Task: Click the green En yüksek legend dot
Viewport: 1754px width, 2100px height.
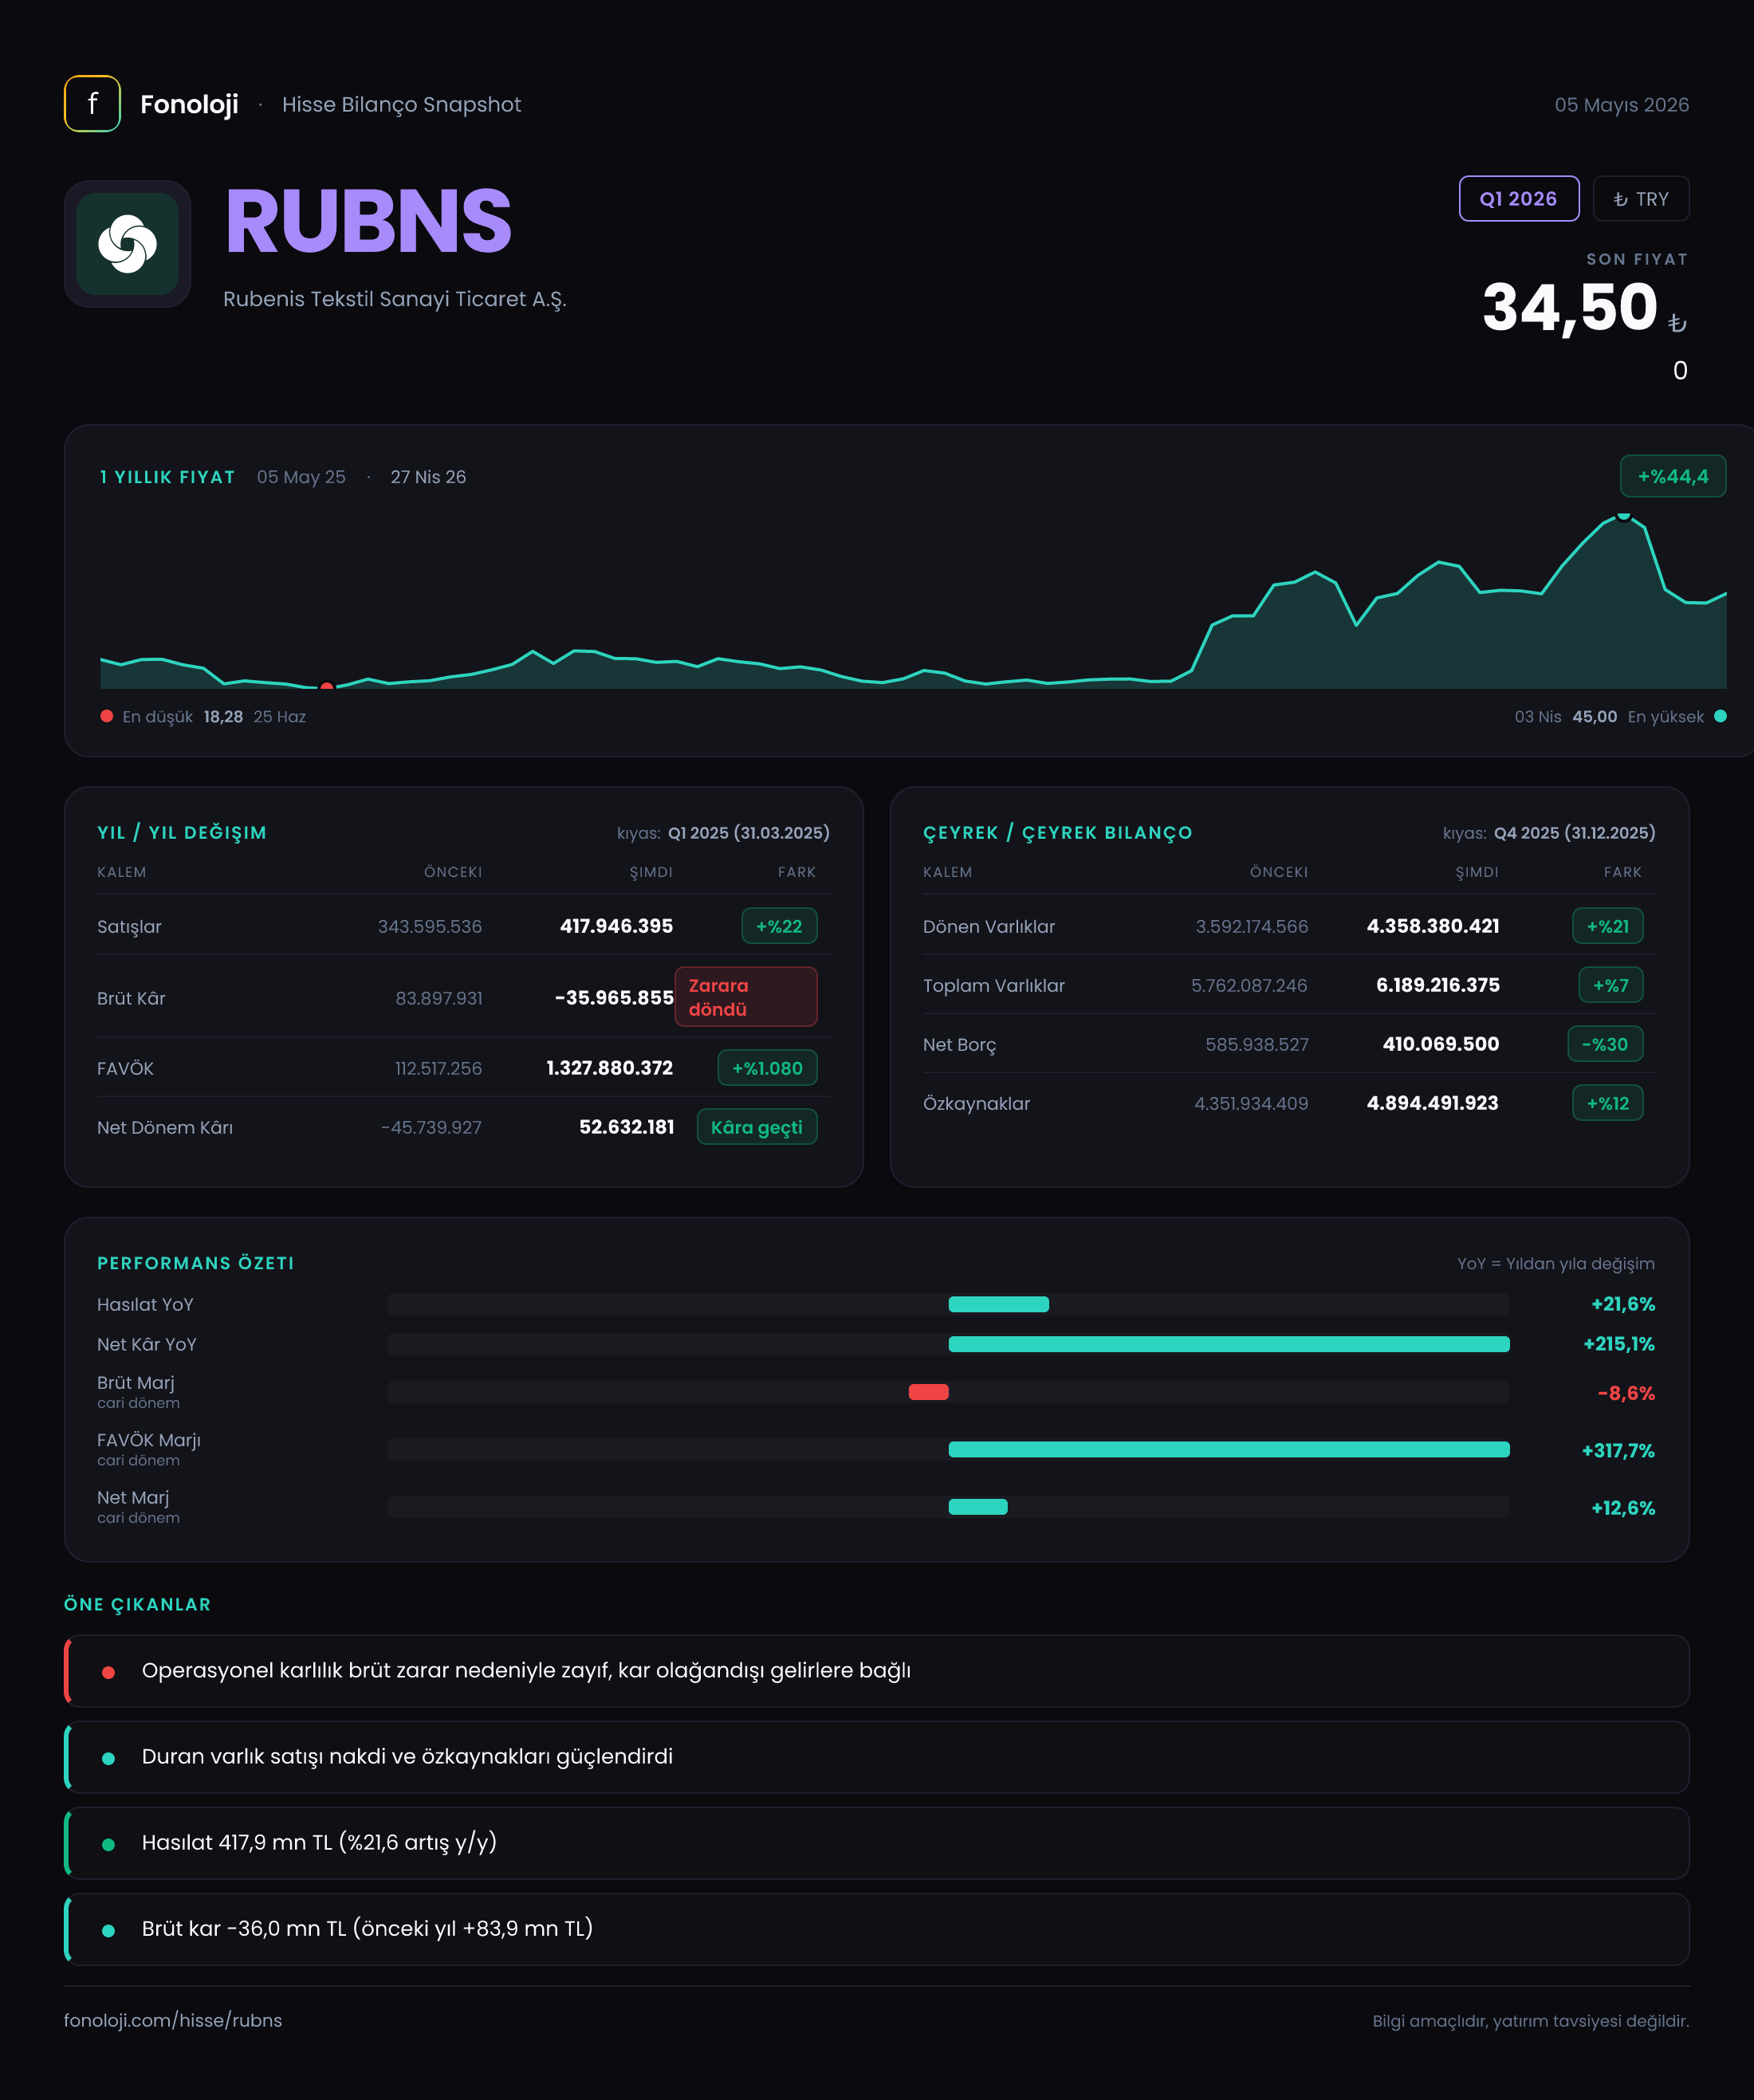Action: (1720, 716)
